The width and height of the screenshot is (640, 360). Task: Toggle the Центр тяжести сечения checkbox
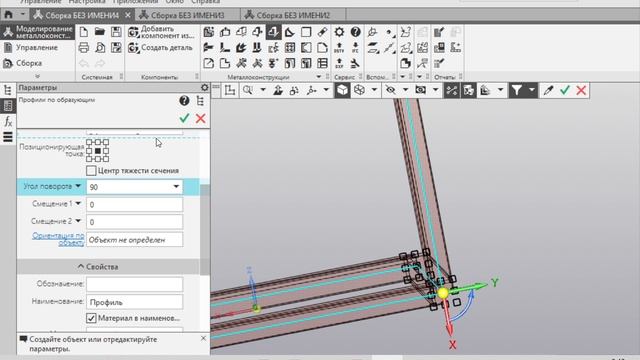tap(91, 171)
